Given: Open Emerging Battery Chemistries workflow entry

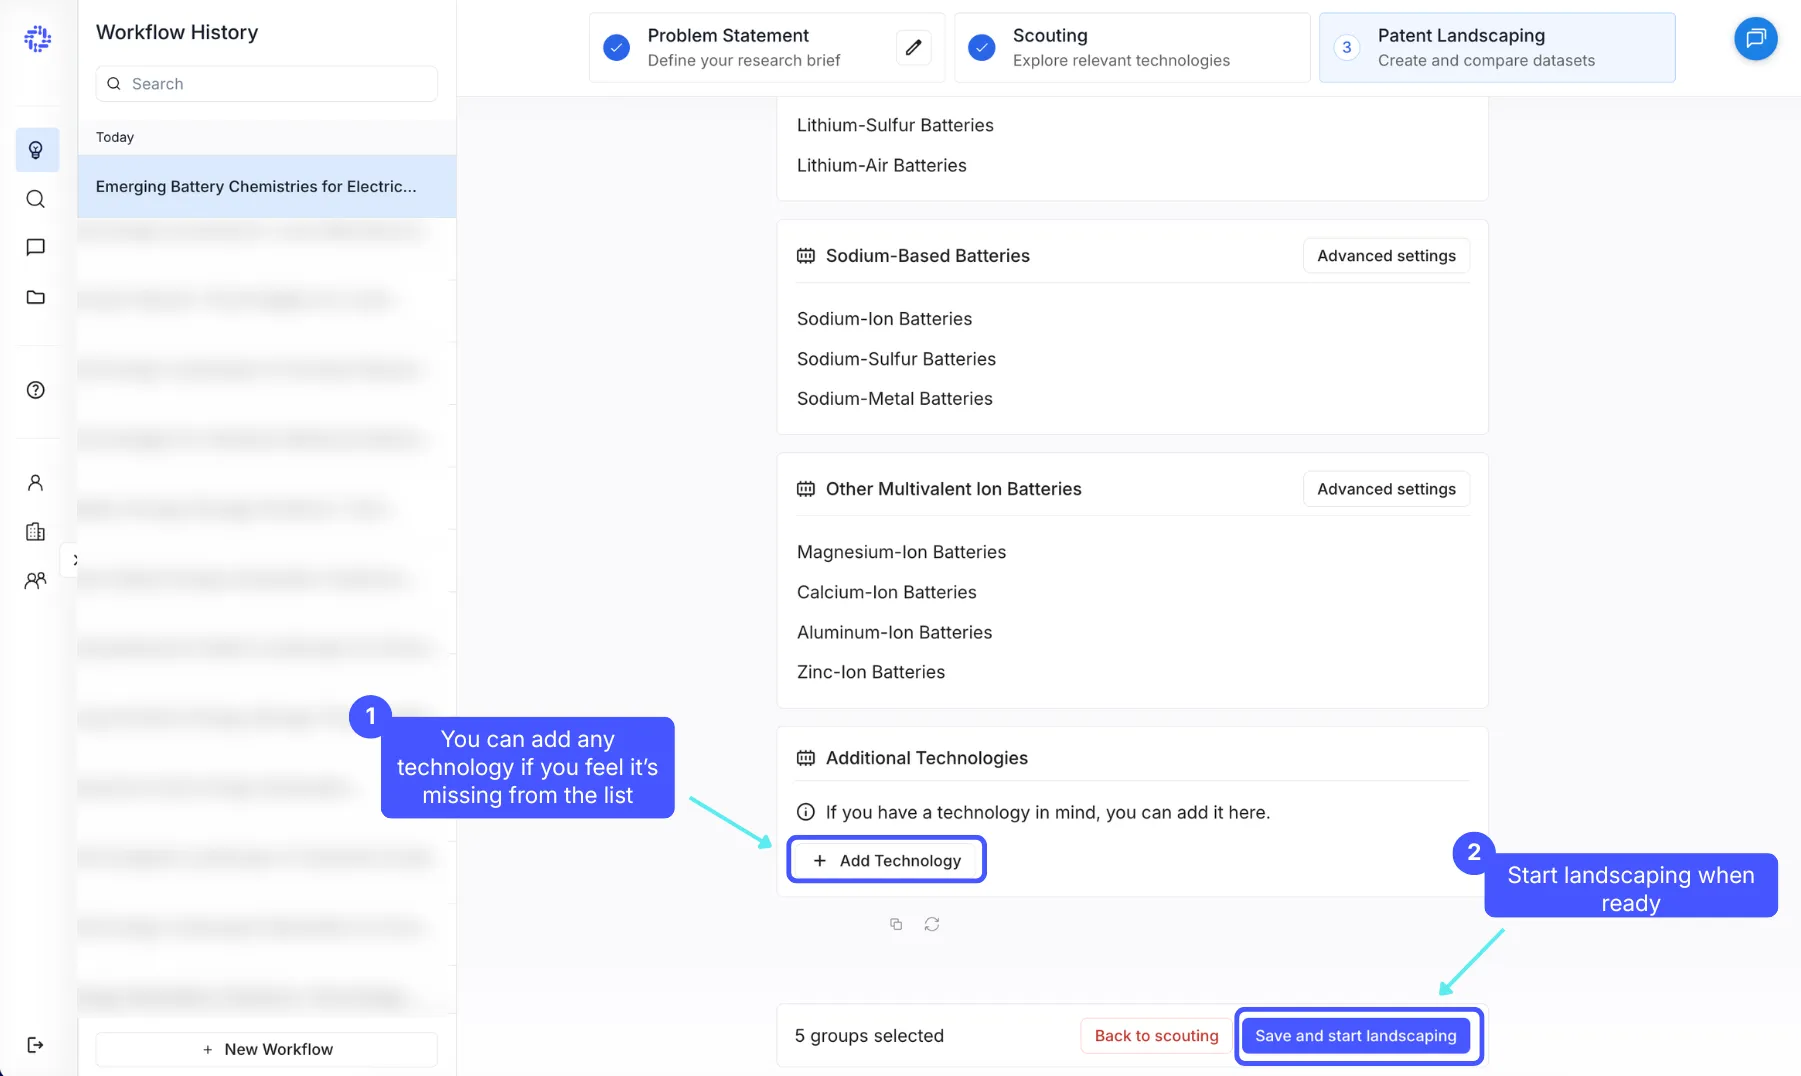Looking at the screenshot, I should (267, 186).
